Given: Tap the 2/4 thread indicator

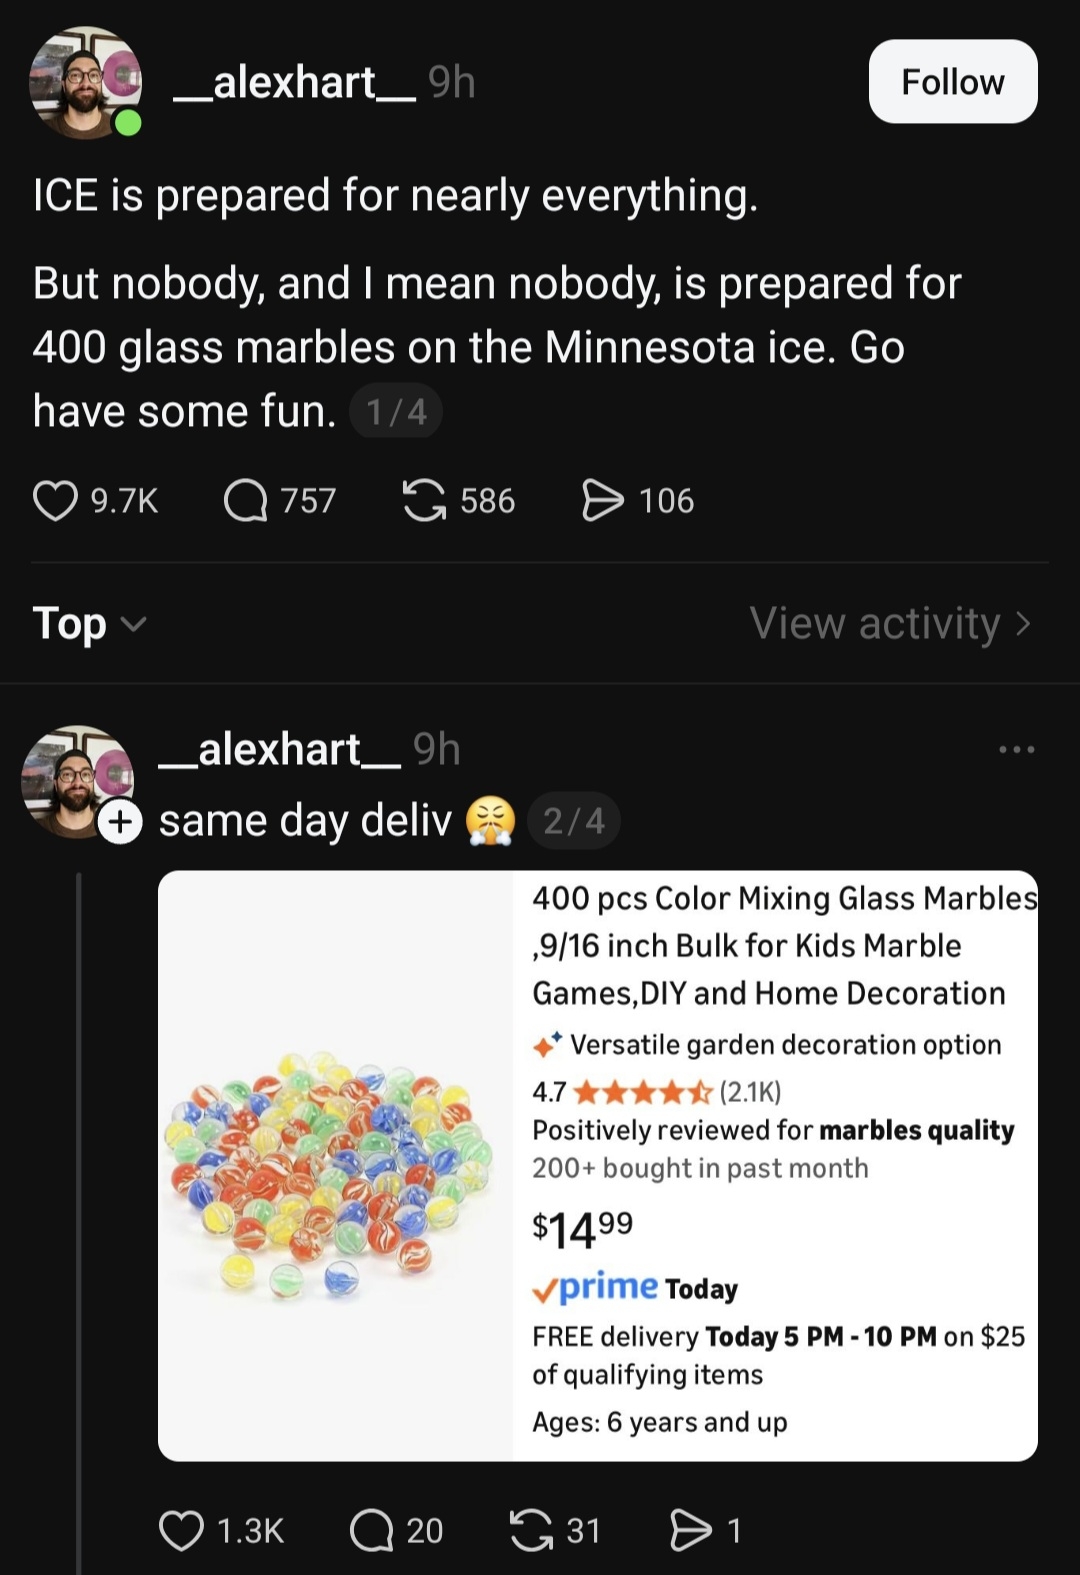Looking at the screenshot, I should click(574, 822).
